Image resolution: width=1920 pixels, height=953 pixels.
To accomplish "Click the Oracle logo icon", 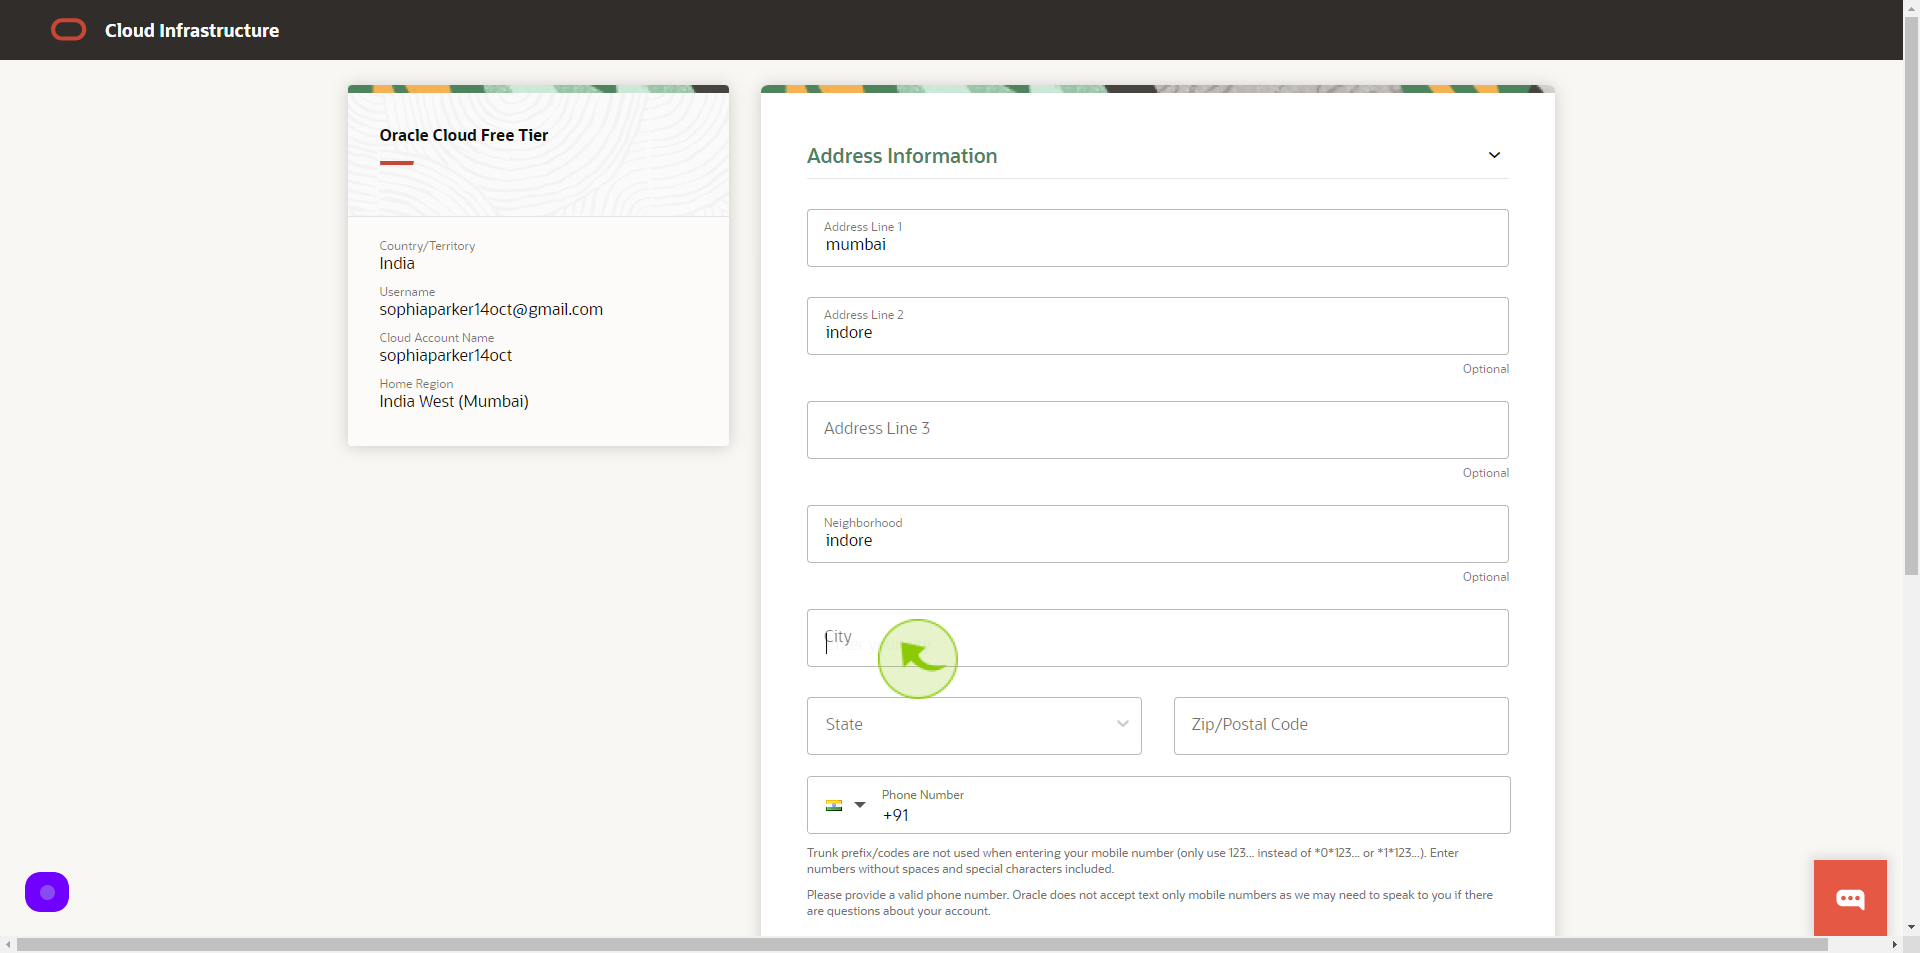I will (68, 30).
